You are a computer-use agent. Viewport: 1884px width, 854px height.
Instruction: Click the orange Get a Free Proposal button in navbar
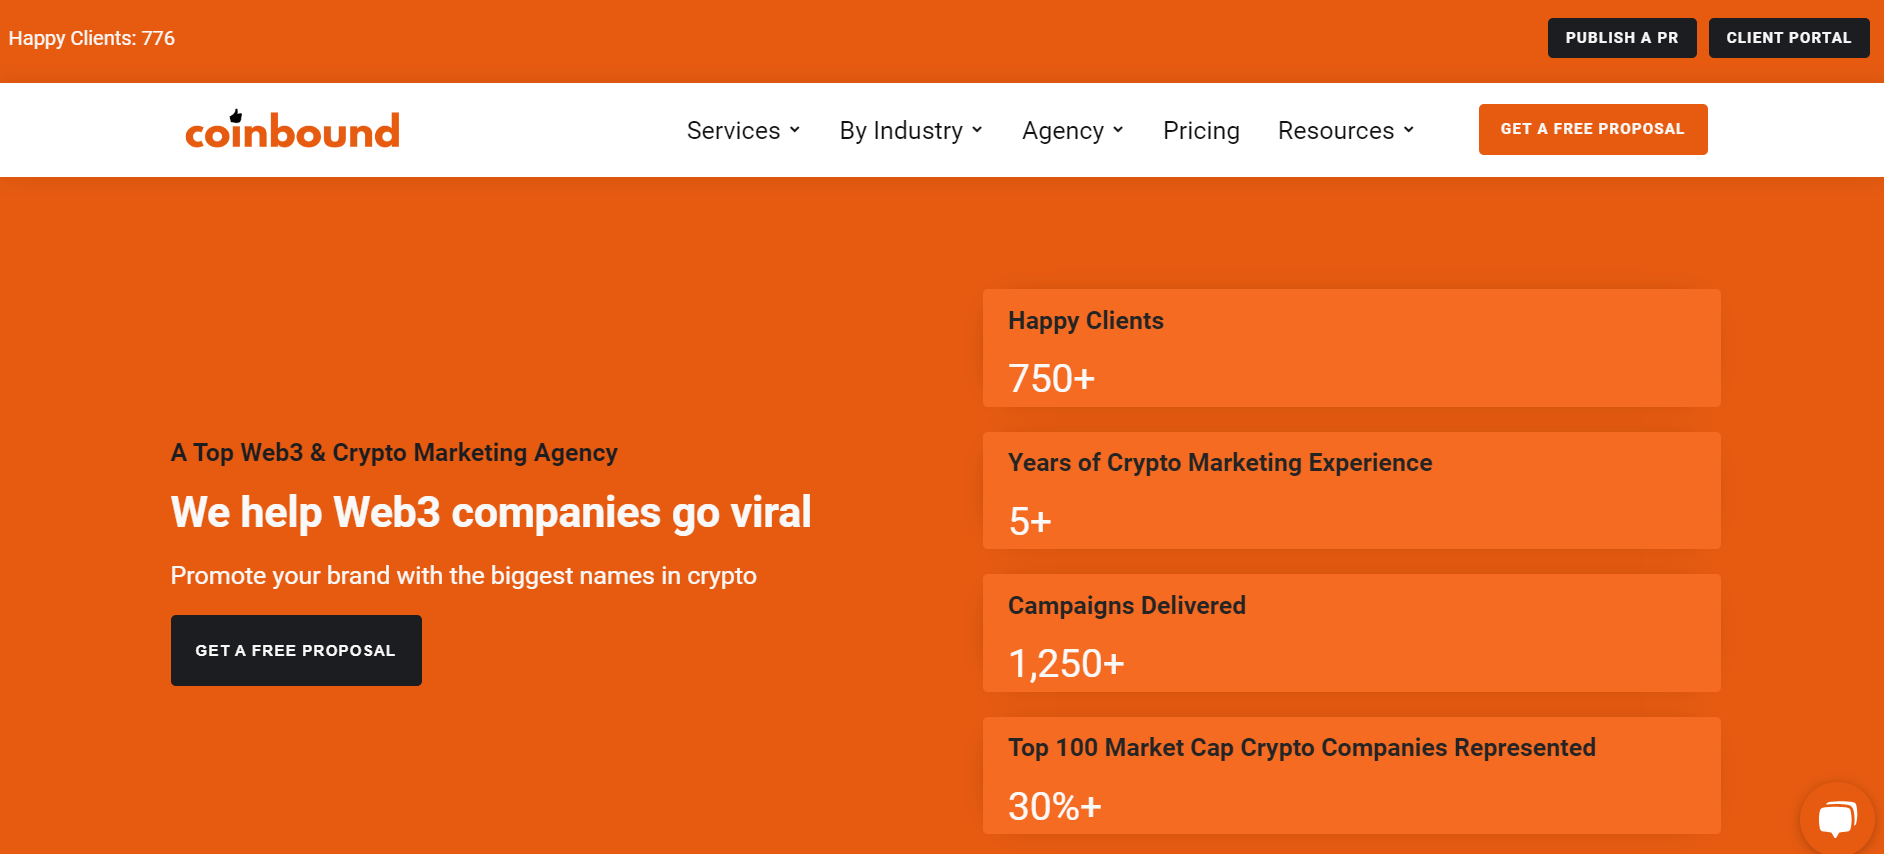(1593, 129)
